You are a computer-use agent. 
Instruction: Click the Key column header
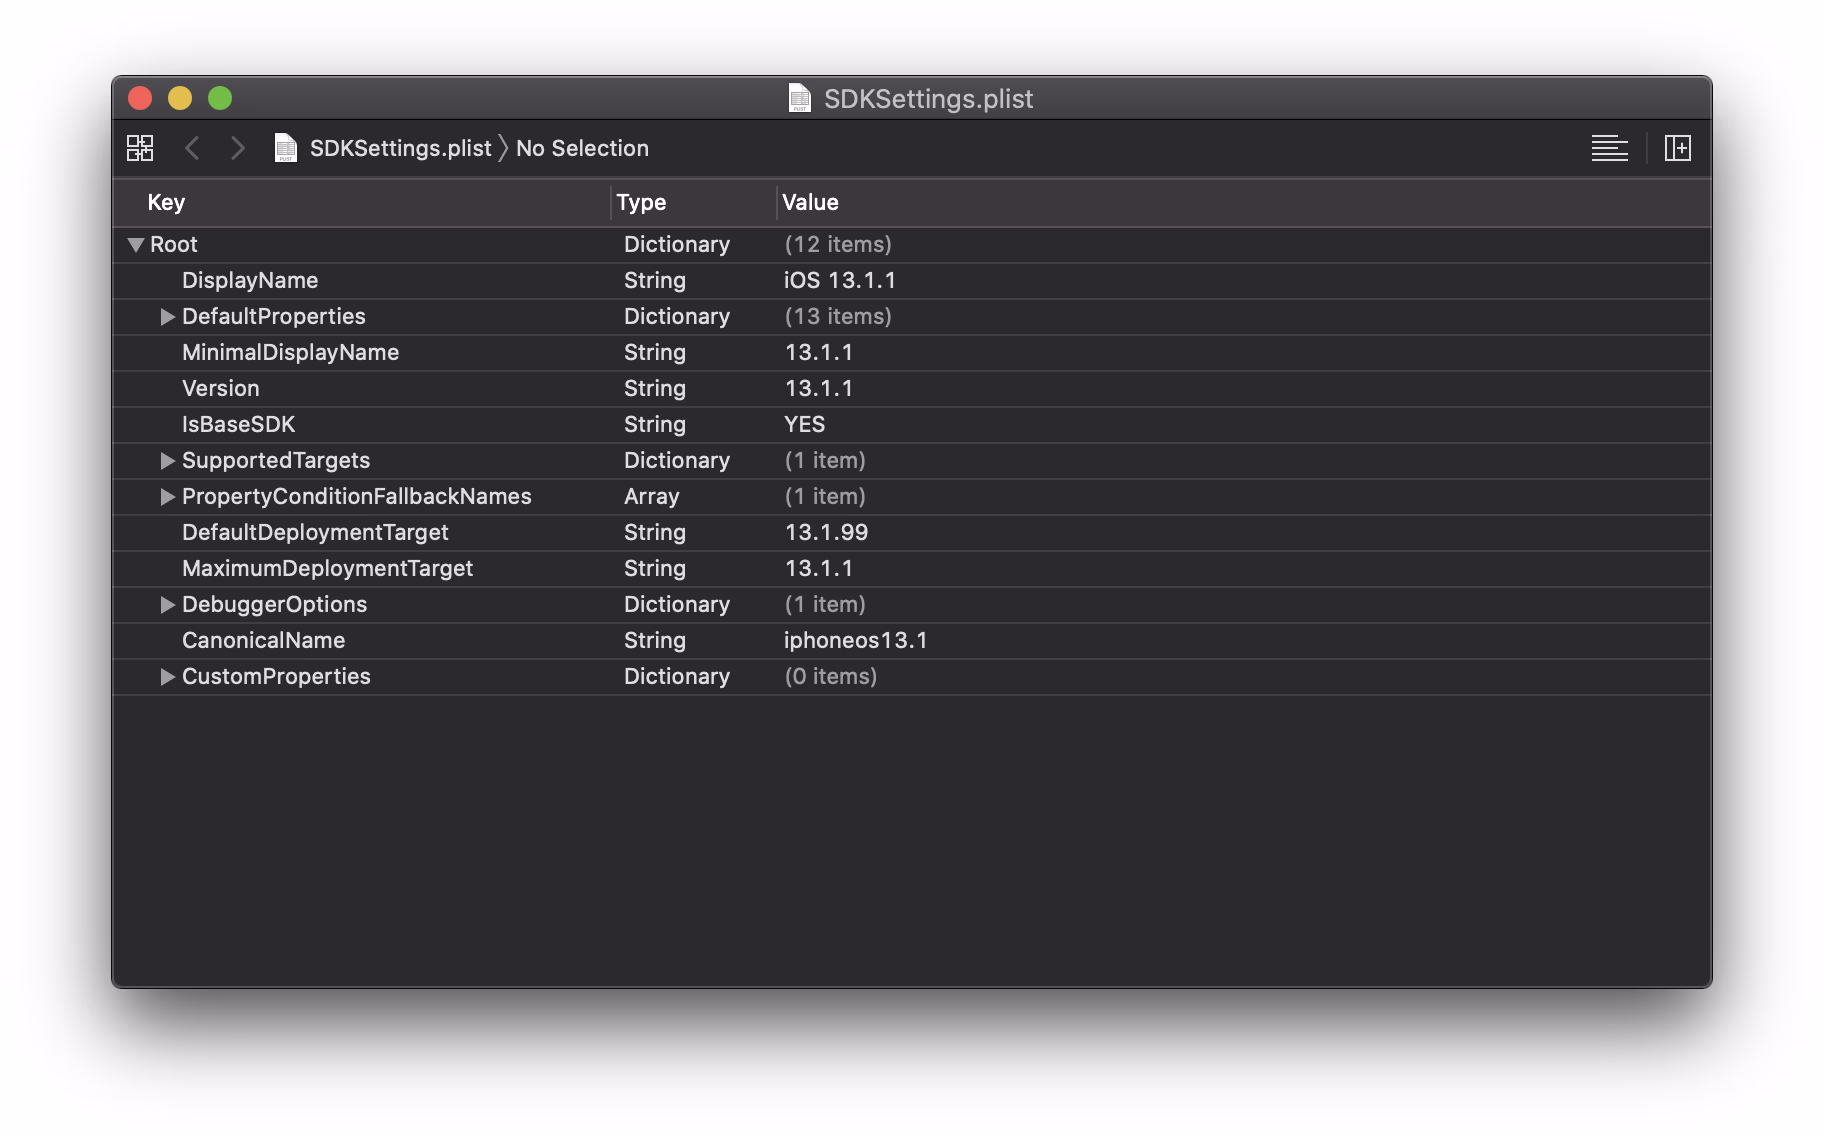pos(166,202)
